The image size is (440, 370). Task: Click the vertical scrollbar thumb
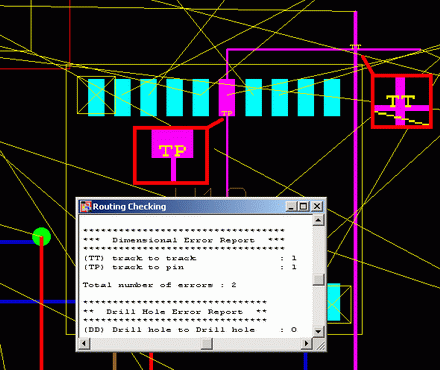(x=318, y=279)
